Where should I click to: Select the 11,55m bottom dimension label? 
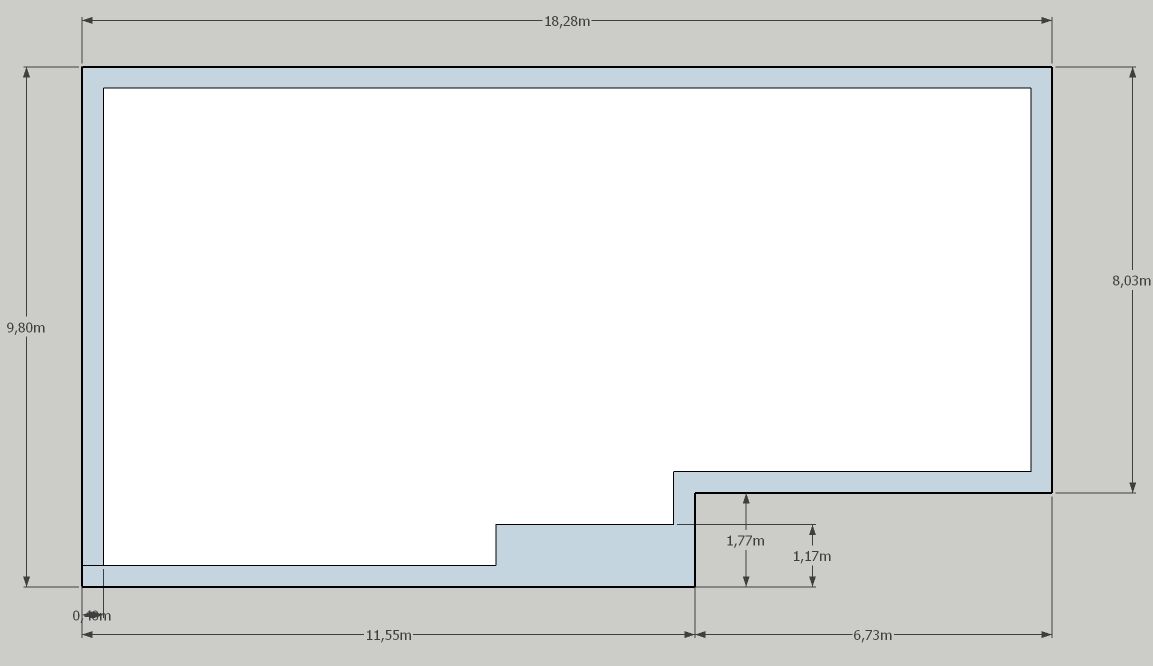pyautogui.click(x=389, y=635)
